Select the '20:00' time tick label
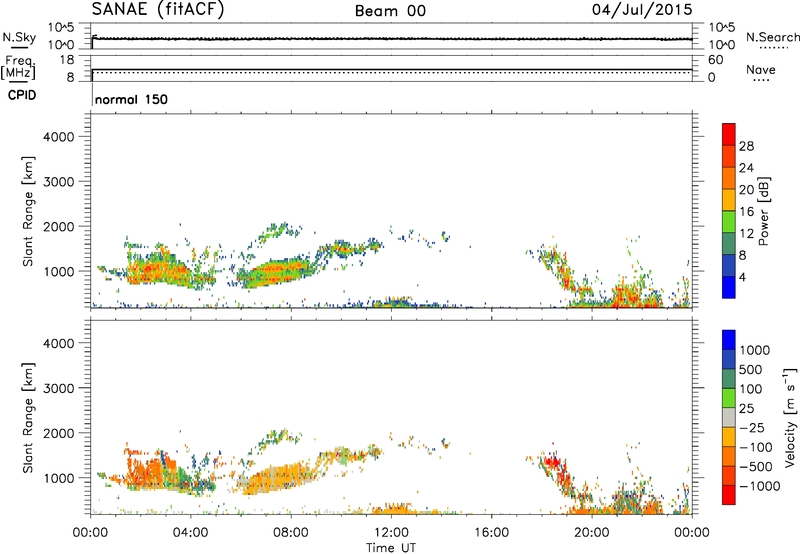Viewport: 800px width, 554px height. tap(592, 533)
